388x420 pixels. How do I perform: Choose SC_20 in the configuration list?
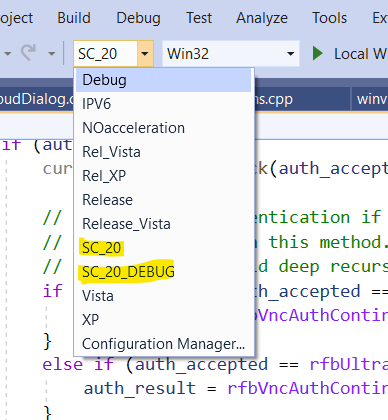(x=163, y=248)
